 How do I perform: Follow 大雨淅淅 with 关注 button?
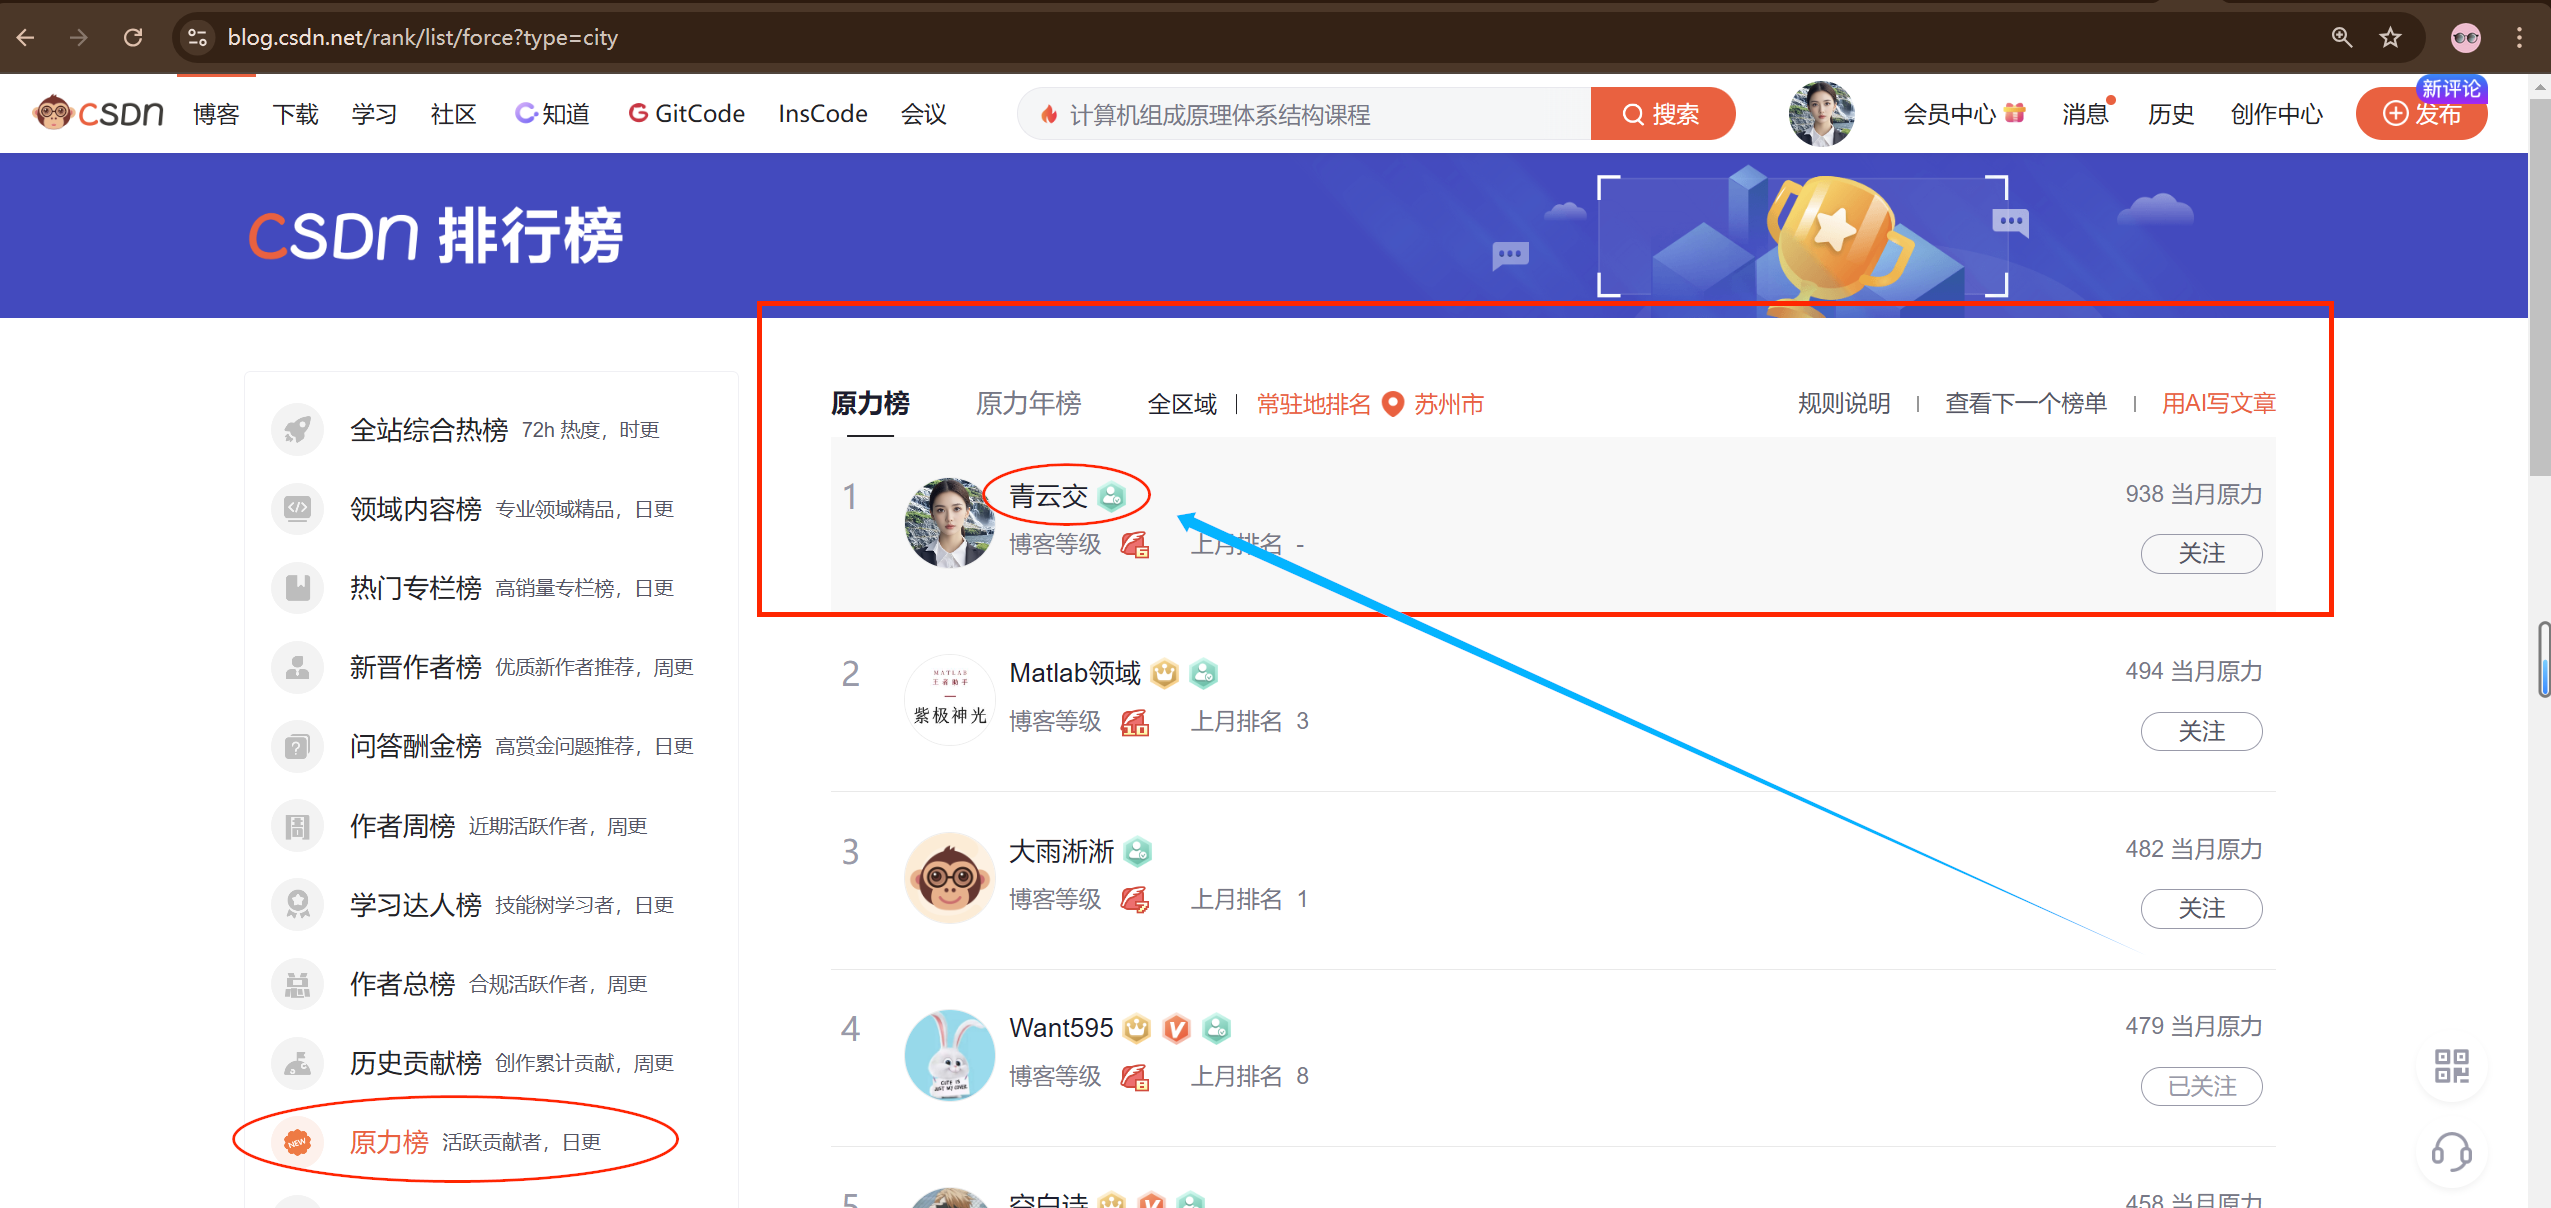click(x=2201, y=908)
